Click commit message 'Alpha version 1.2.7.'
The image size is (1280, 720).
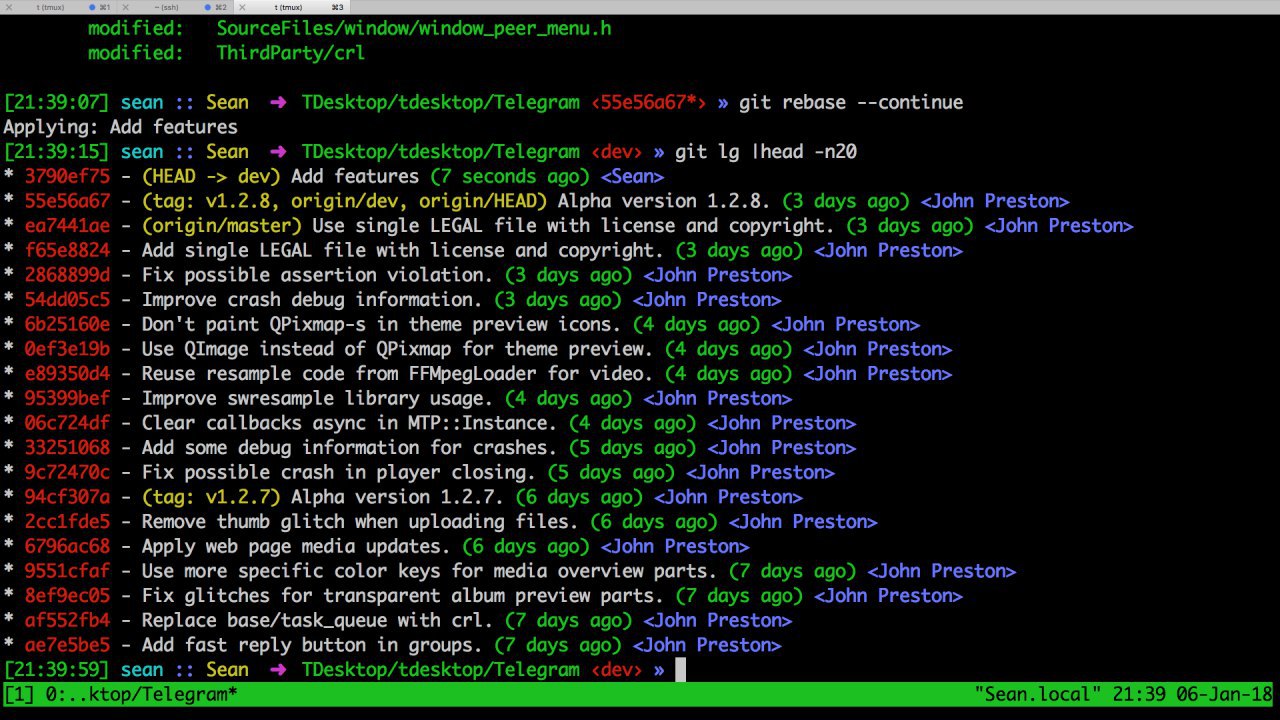398,497
